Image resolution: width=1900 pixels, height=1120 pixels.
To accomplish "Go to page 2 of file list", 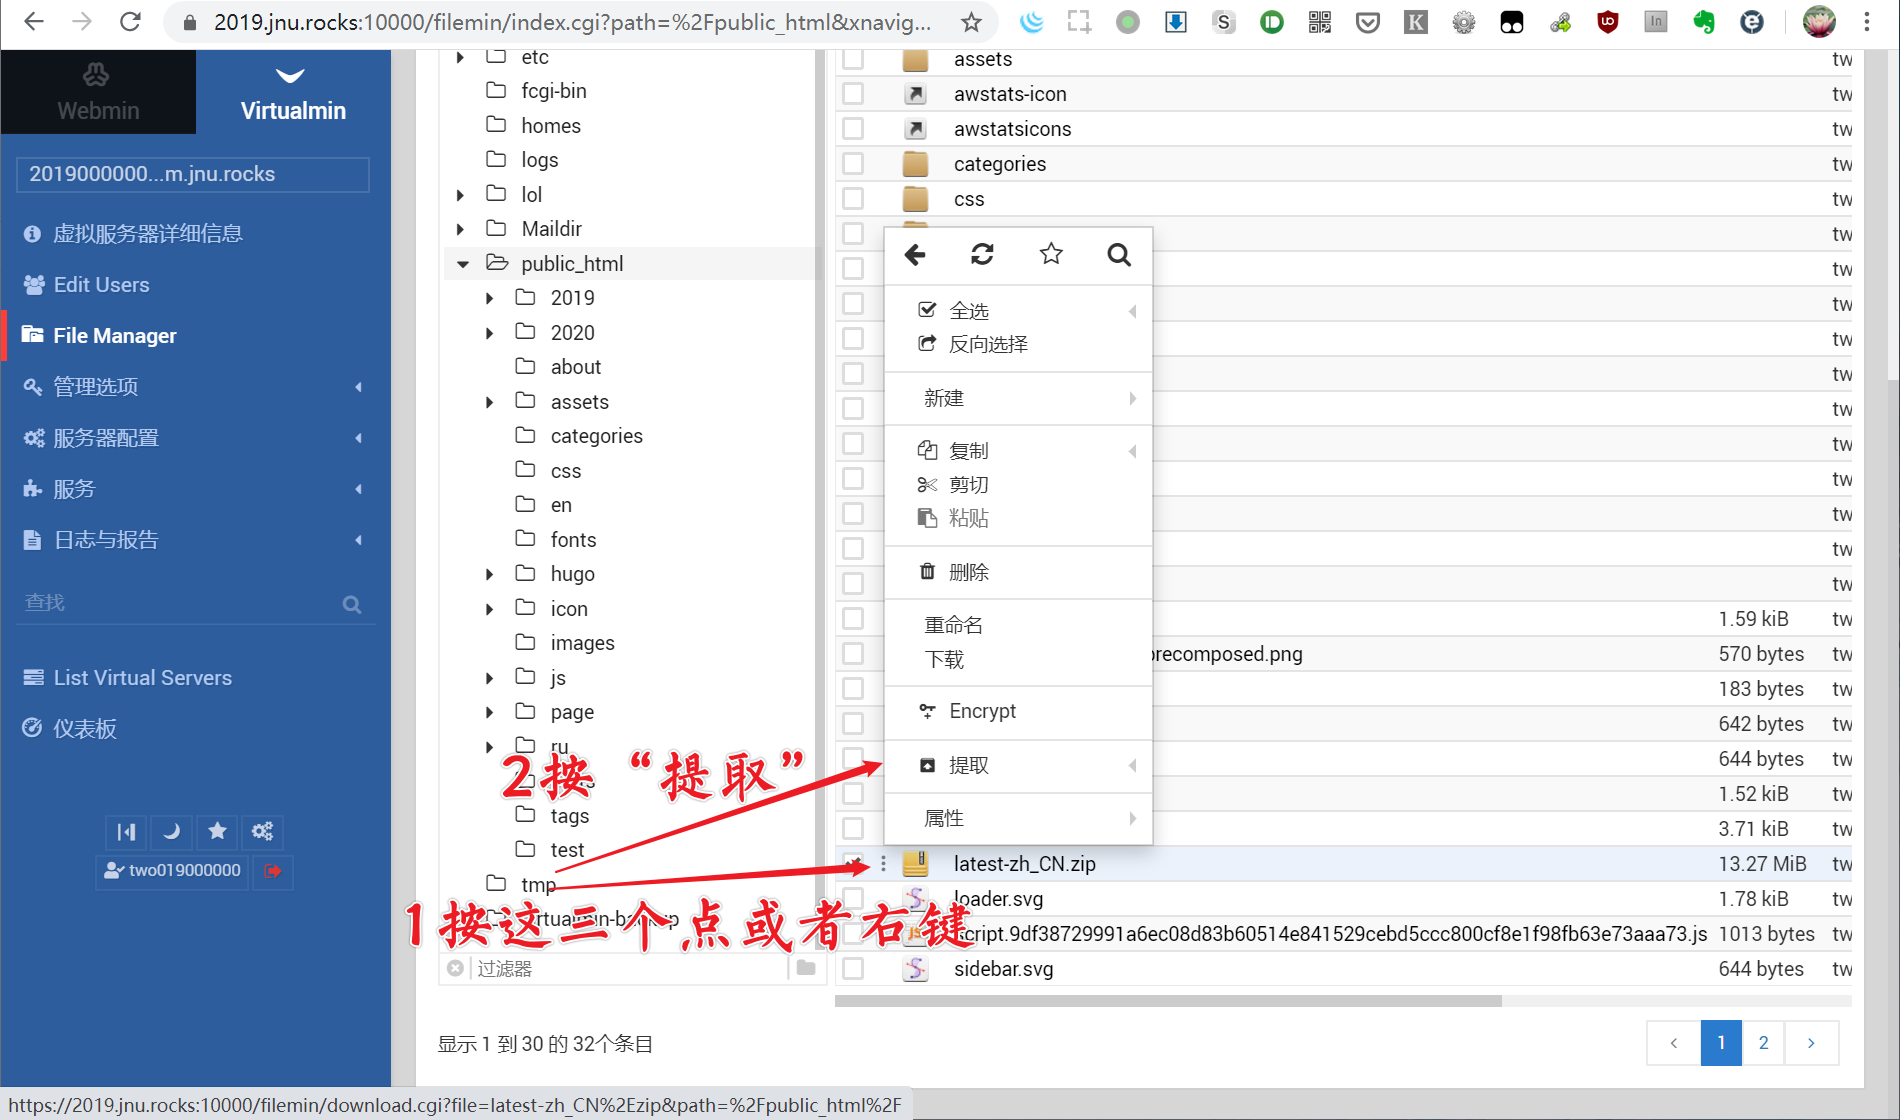I will (x=1763, y=1043).
